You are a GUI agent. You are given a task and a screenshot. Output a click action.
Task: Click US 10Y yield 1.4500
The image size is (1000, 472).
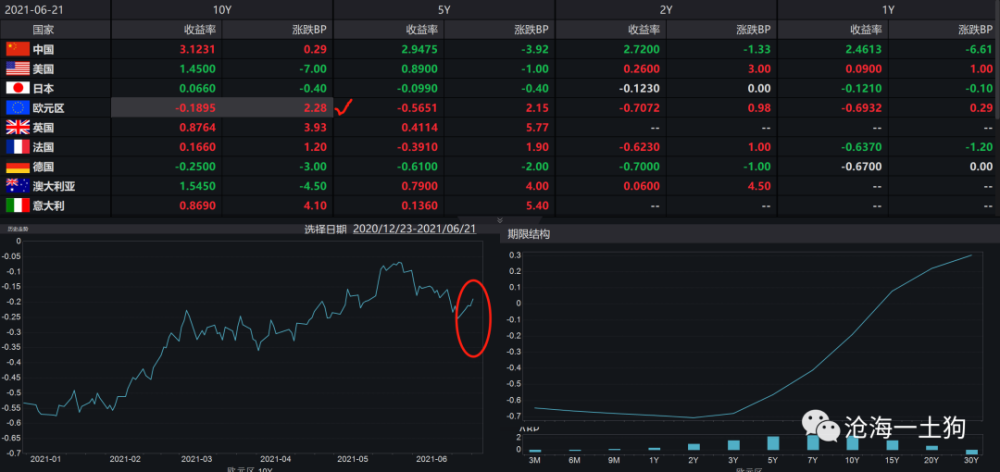[x=197, y=69]
